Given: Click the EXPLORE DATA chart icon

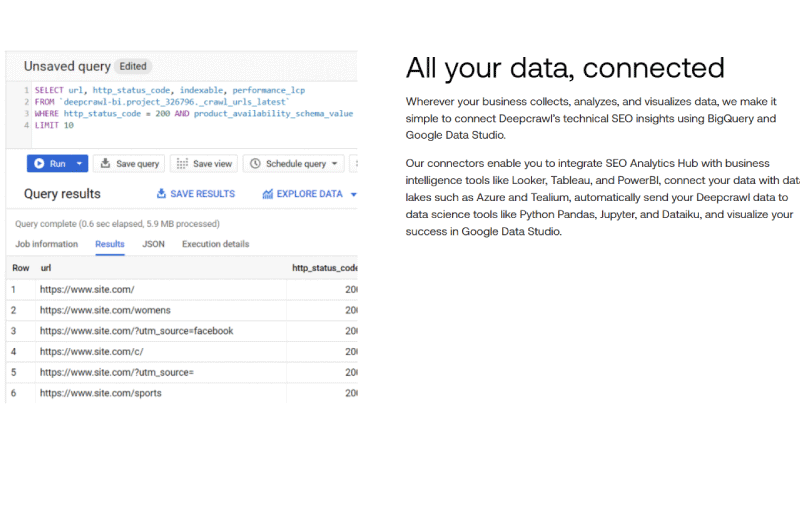Looking at the screenshot, I should pyautogui.click(x=268, y=194).
